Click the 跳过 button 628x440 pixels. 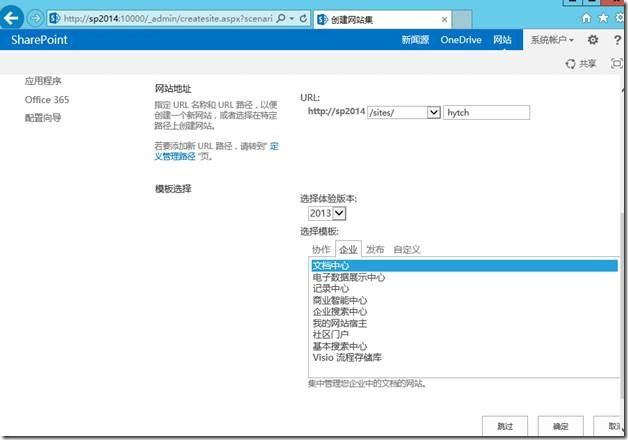(x=505, y=426)
